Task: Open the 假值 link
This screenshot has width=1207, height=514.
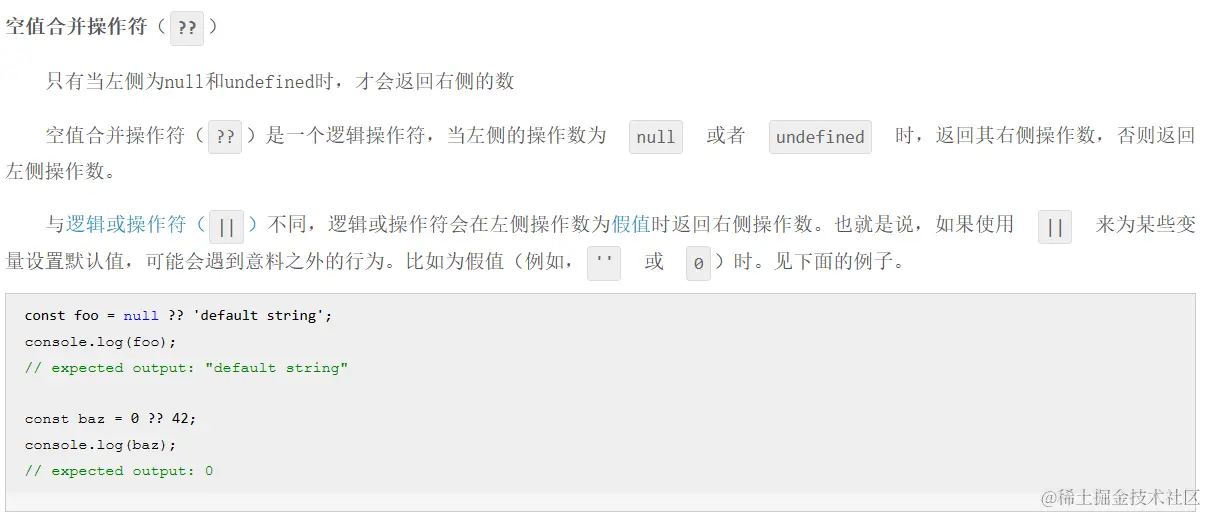Action: click(631, 225)
